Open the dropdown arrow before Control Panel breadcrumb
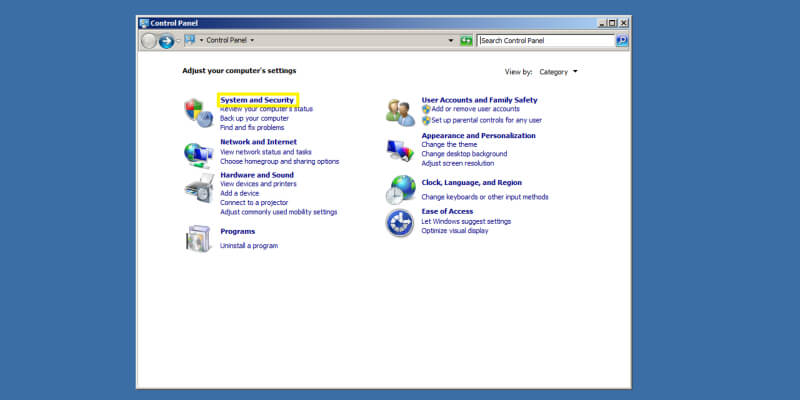 coord(202,40)
